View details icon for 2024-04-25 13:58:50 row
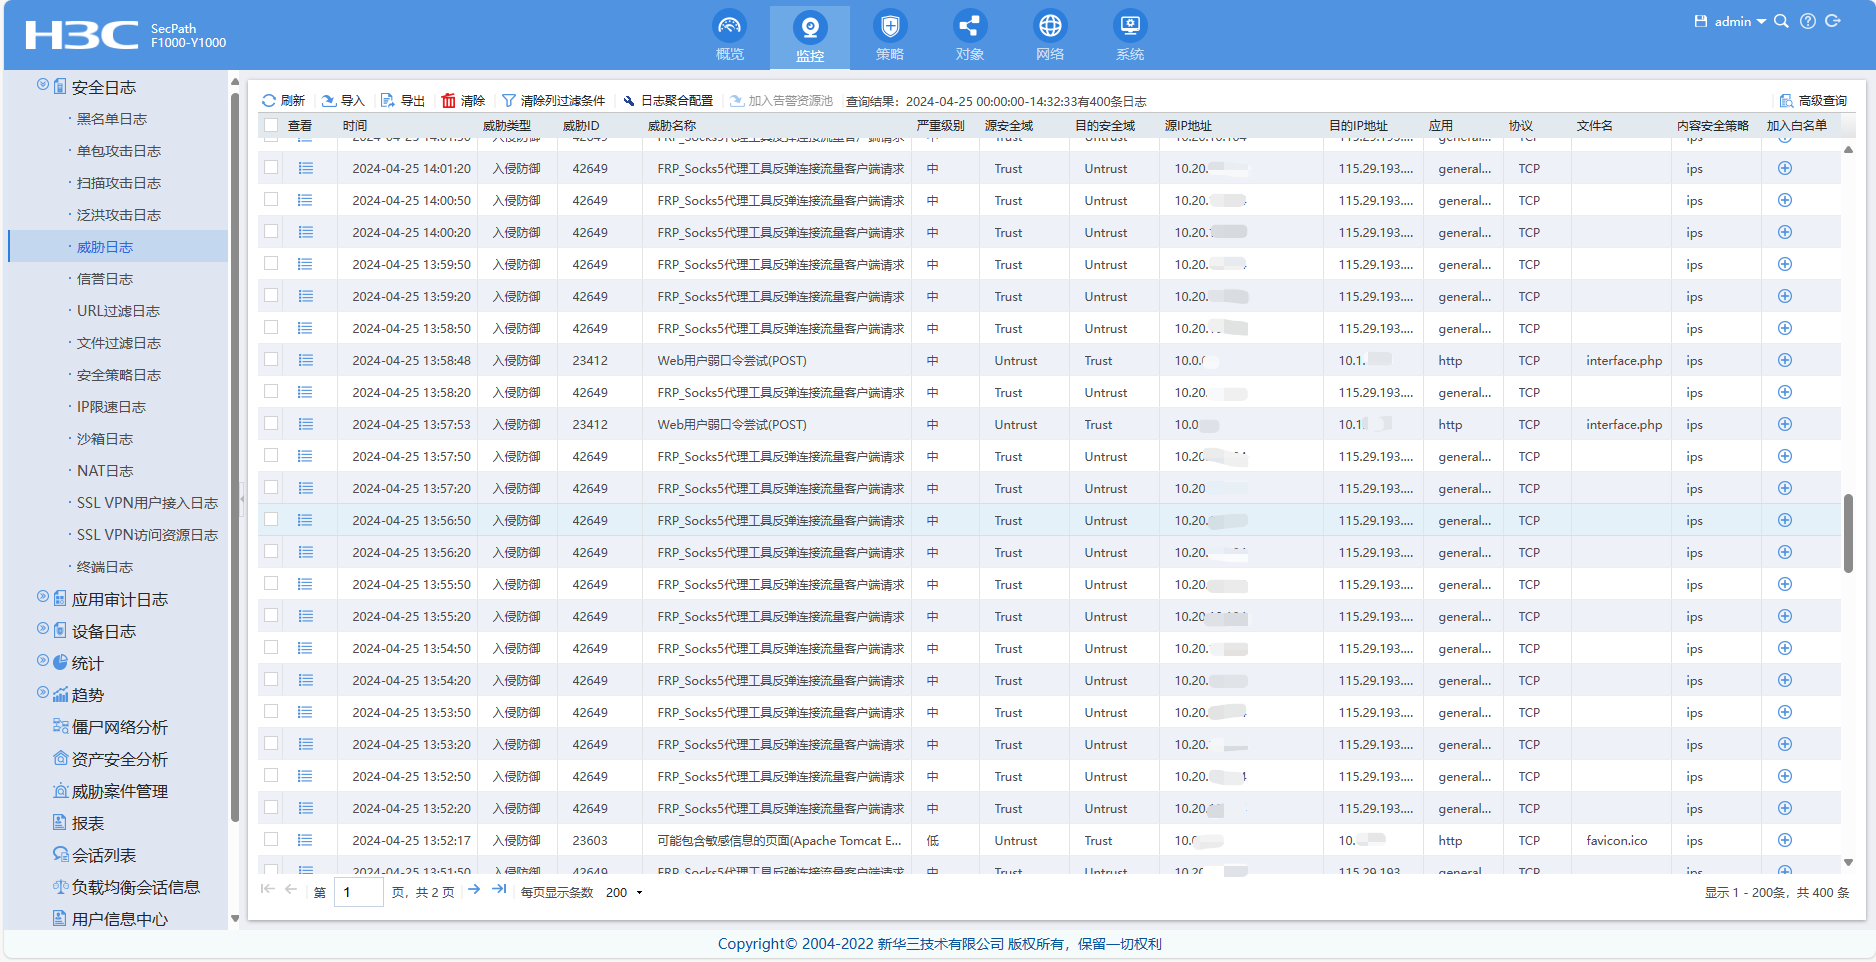The height and width of the screenshot is (962, 1876). tap(305, 328)
